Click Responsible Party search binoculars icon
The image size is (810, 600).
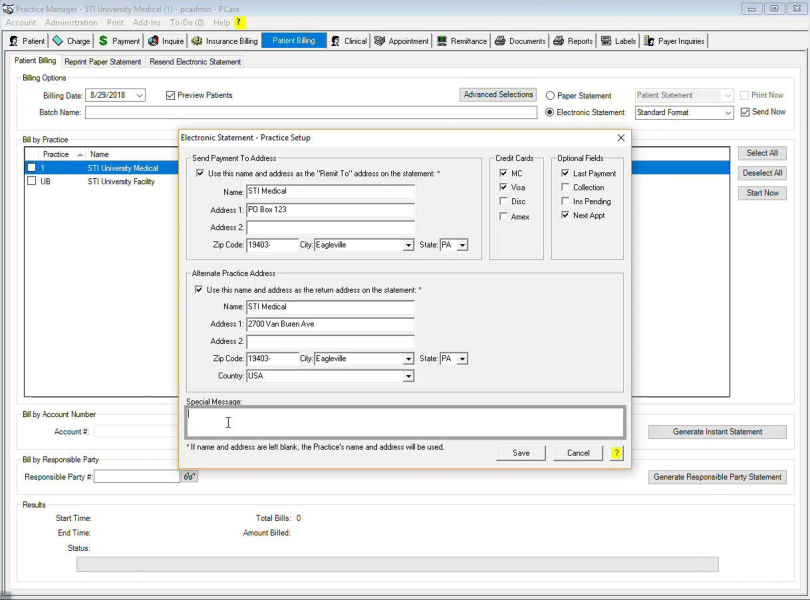tap(190, 477)
